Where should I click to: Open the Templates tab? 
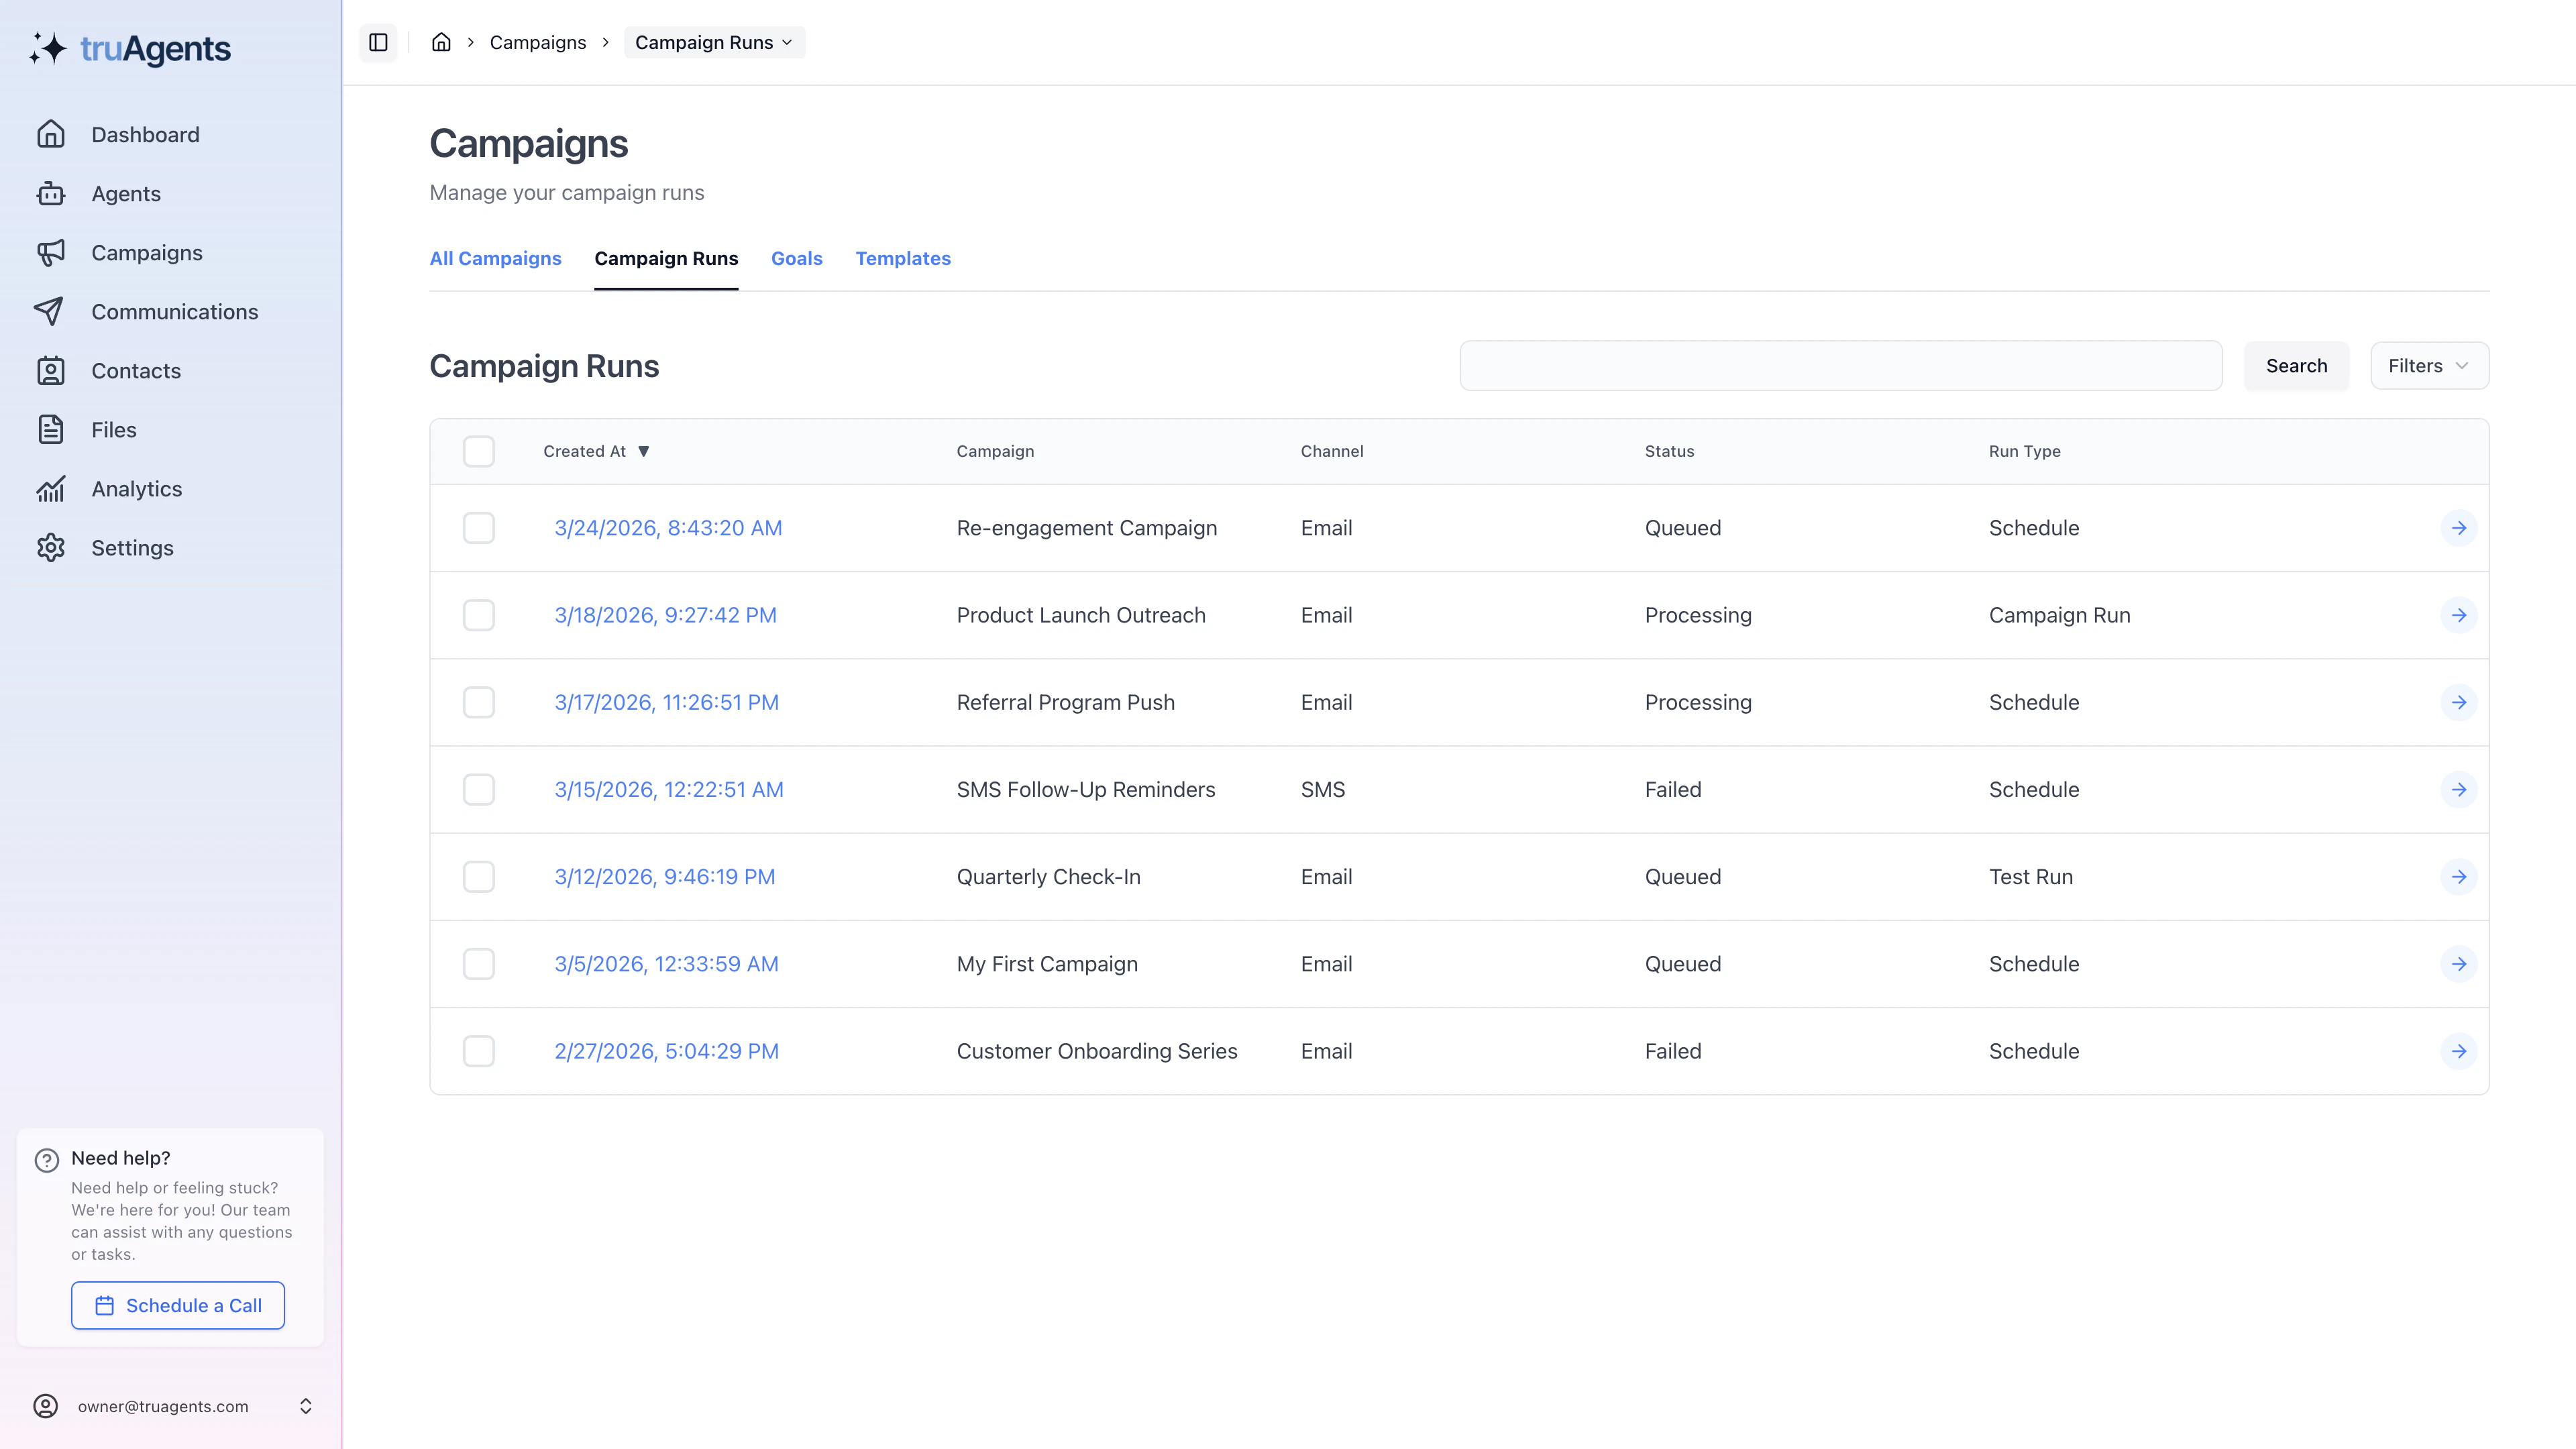point(902,258)
